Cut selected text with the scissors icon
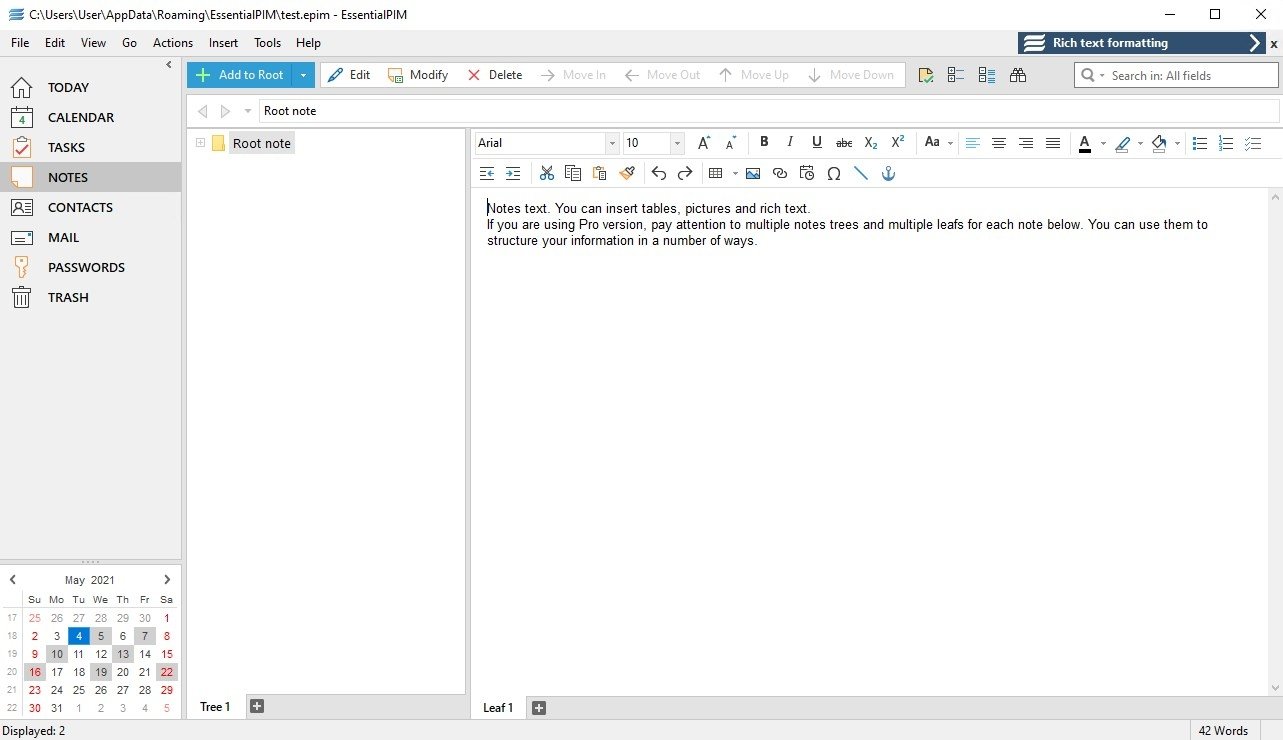Image resolution: width=1283 pixels, height=740 pixels. point(546,173)
